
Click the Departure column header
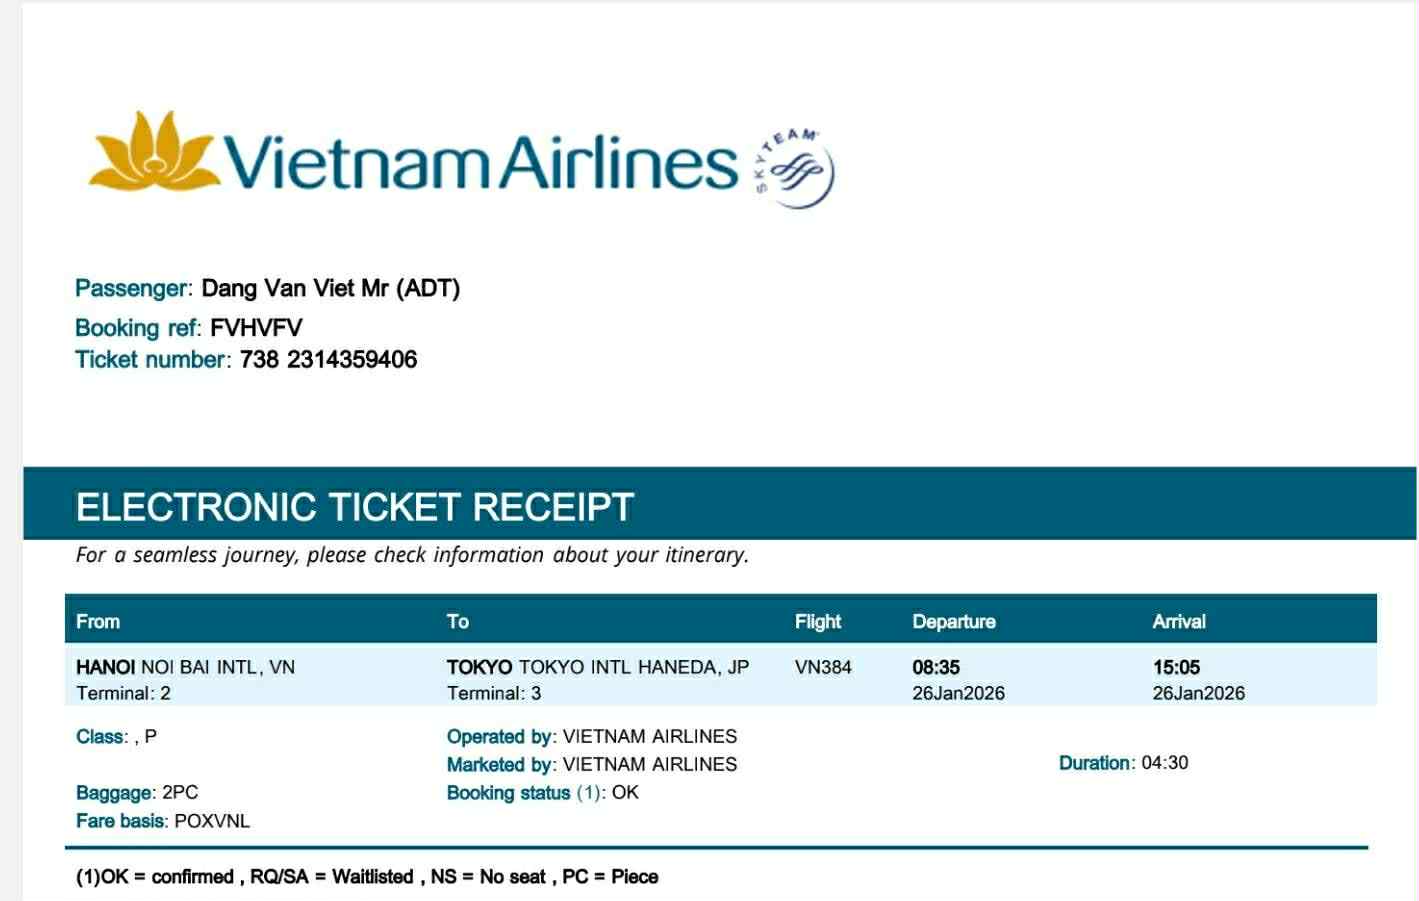coord(954,622)
